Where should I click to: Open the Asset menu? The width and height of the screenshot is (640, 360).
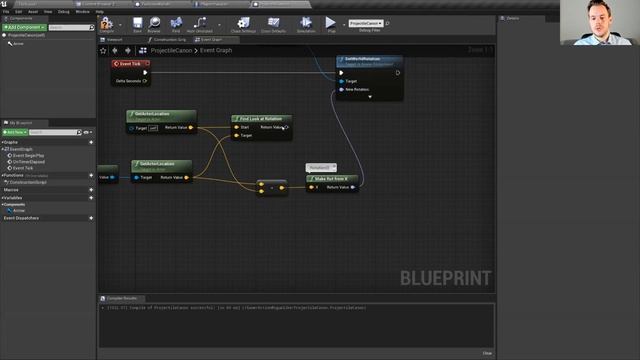point(33,12)
